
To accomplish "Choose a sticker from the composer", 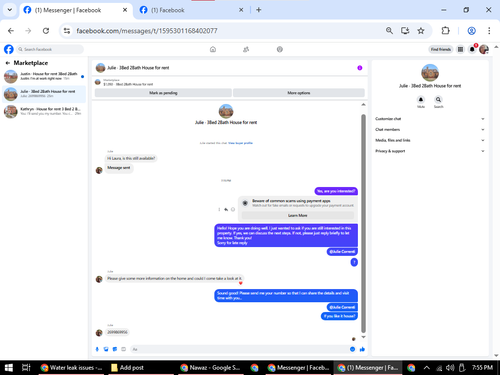I will click(x=115, y=349).
